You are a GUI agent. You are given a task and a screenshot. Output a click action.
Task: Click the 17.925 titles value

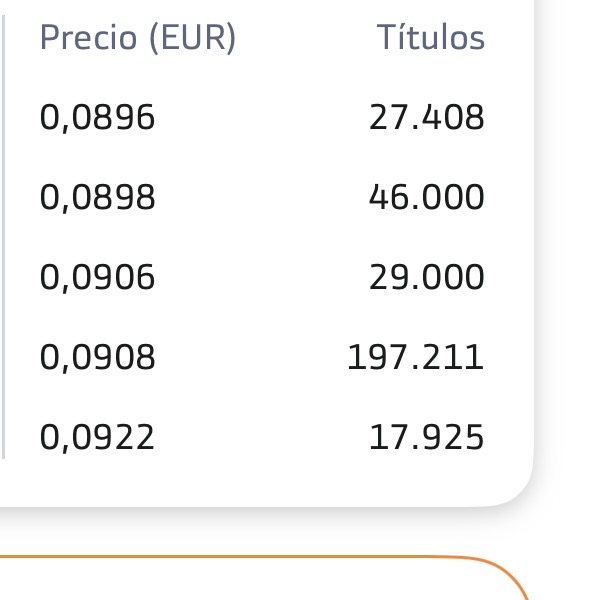(427, 437)
